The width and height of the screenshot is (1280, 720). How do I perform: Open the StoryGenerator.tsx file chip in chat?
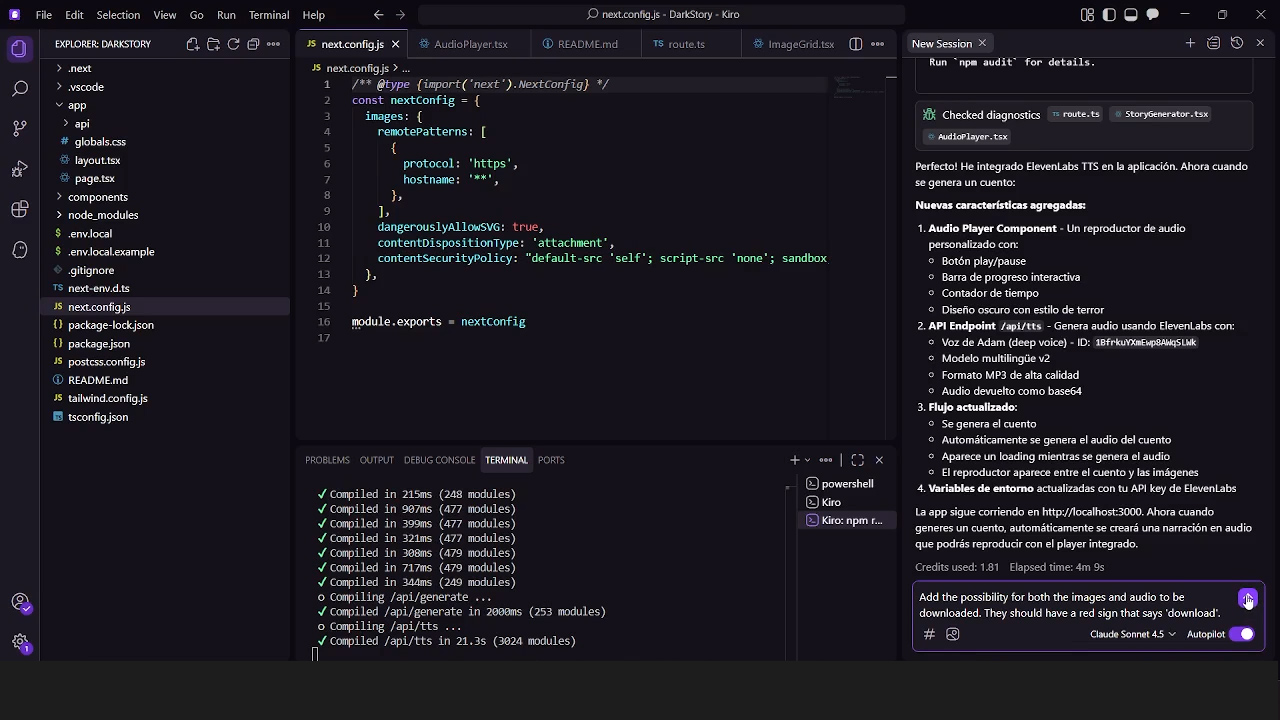(x=1160, y=114)
